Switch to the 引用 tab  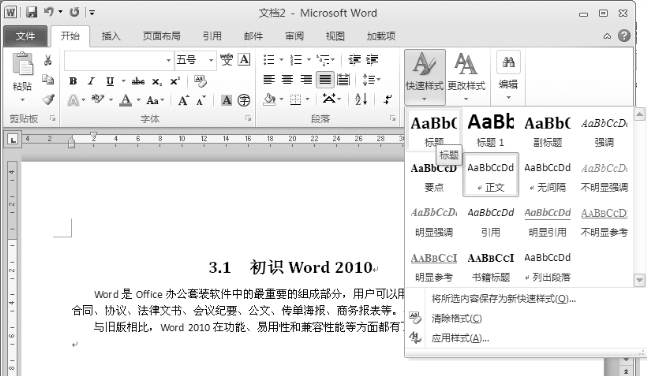[x=212, y=36]
